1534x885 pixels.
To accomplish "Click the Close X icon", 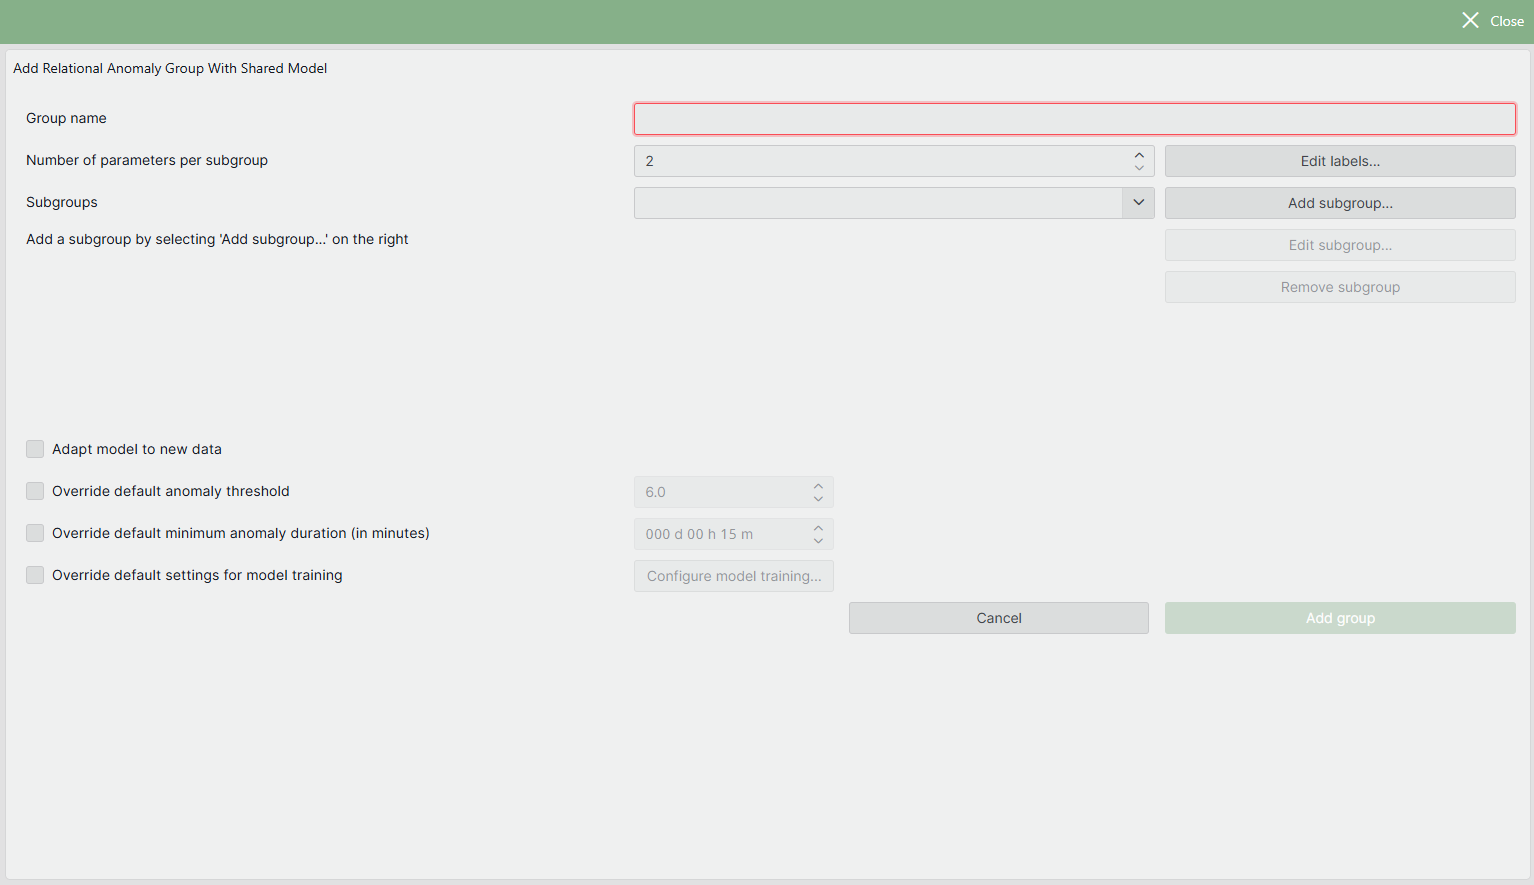I will point(1470,20).
